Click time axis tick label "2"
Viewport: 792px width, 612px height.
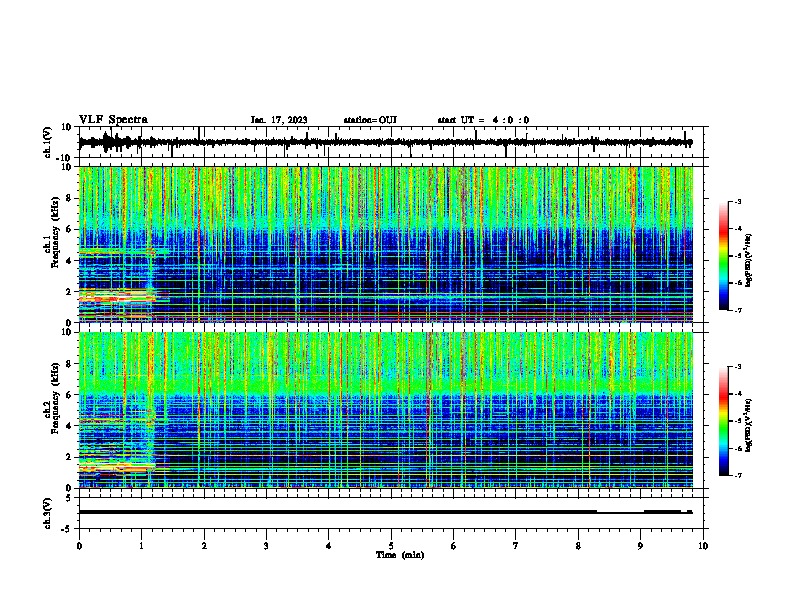pos(204,546)
